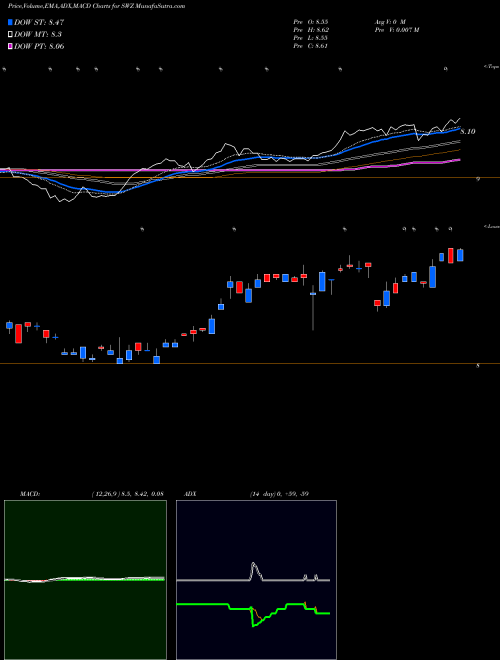Click the 8.10 price label on EMA chart
Screen dimensions: 500x660
[468, 132]
